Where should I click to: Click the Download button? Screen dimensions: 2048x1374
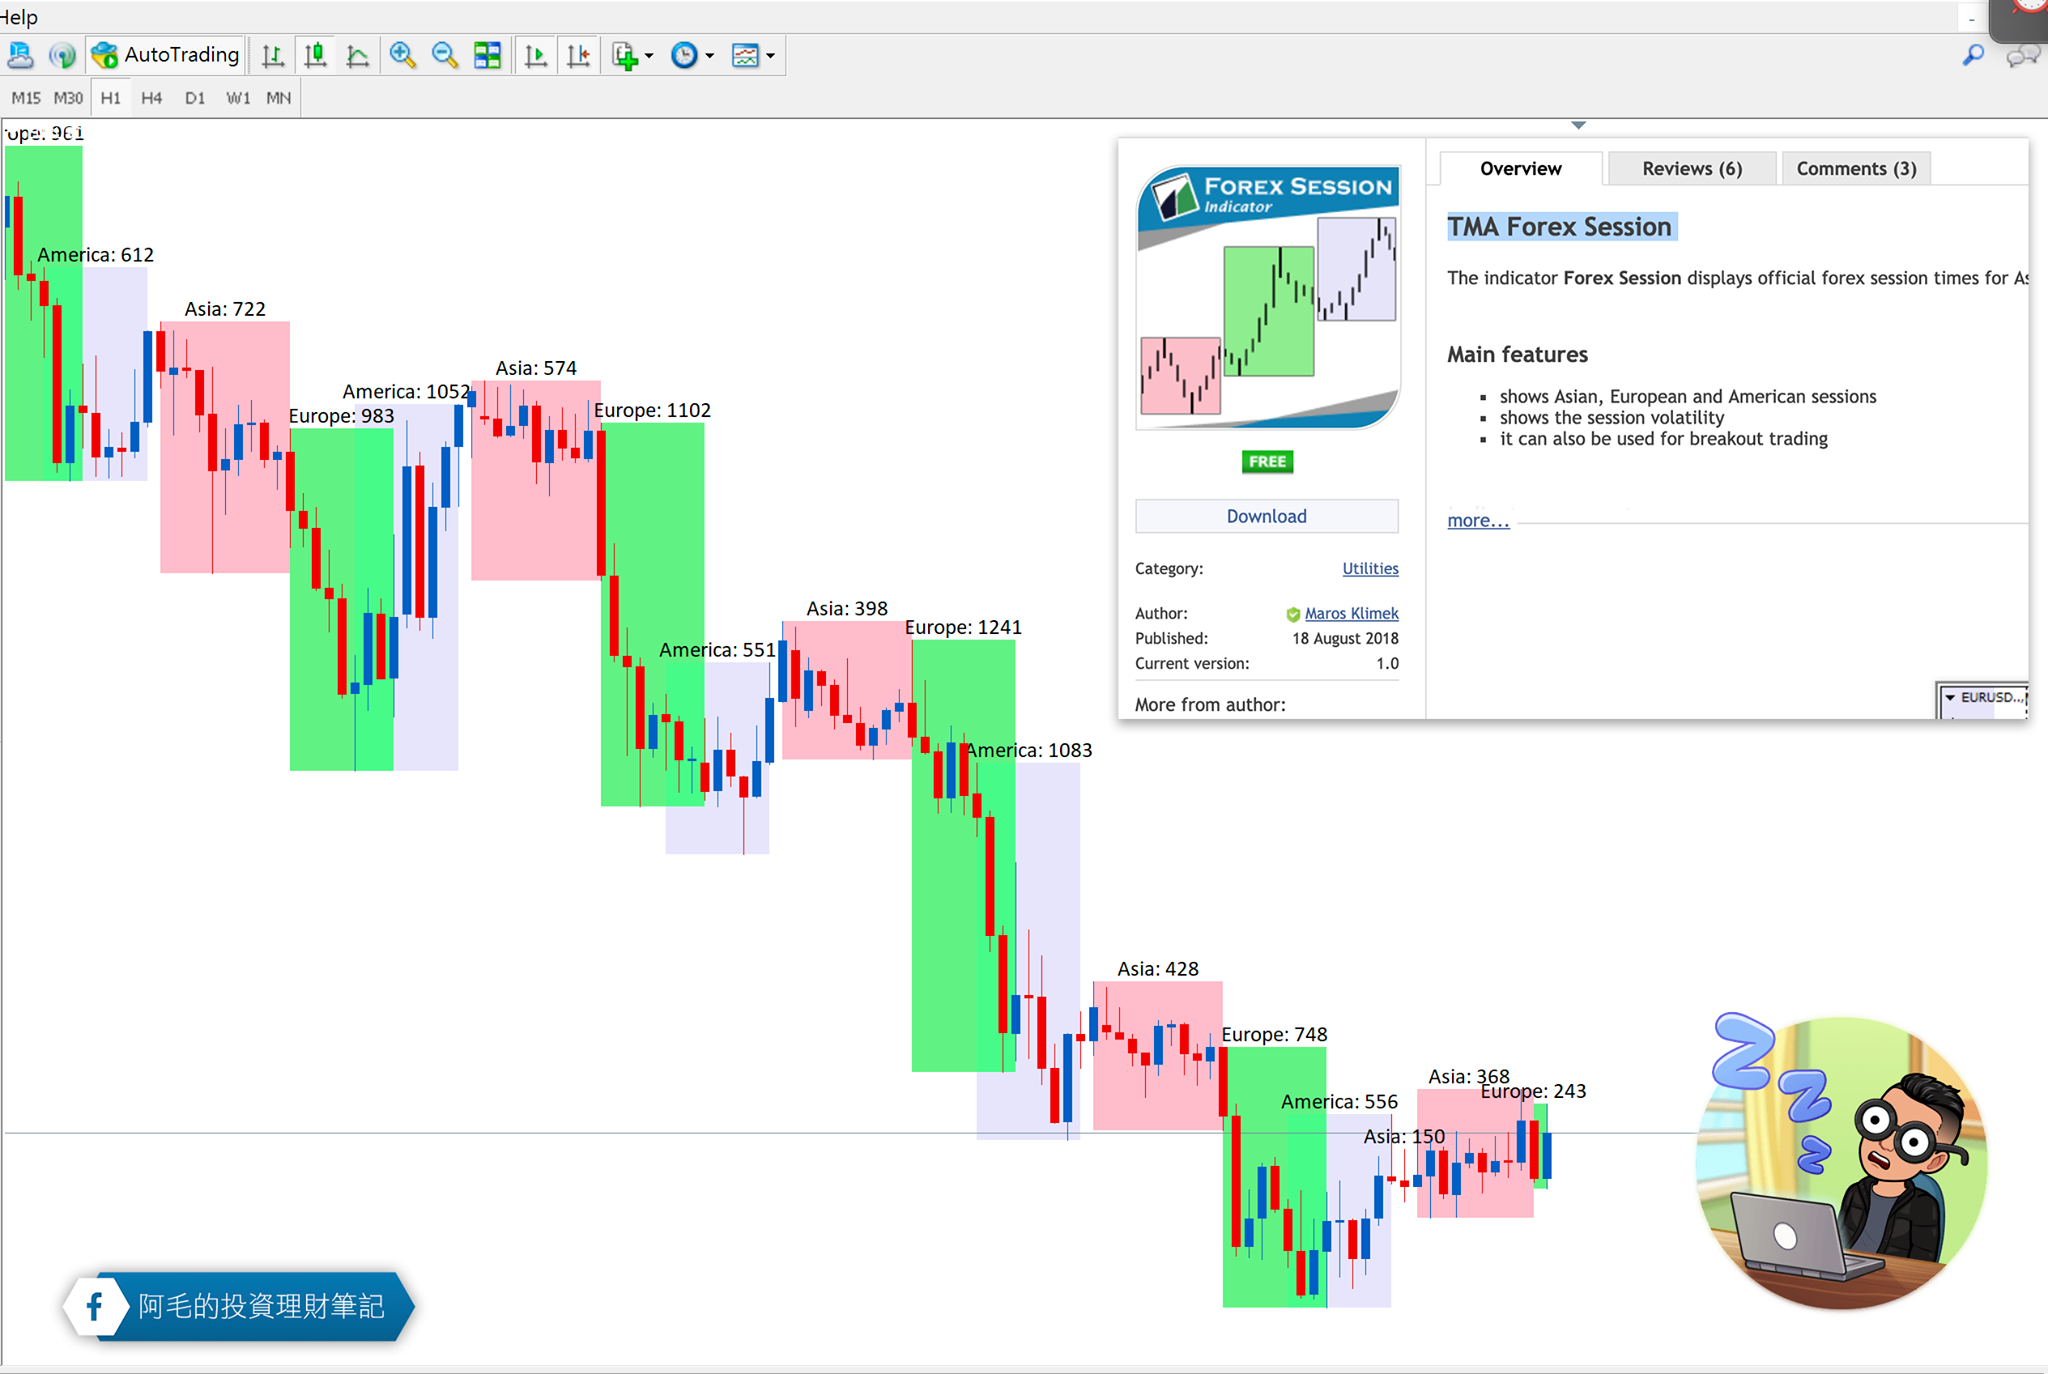pyautogui.click(x=1266, y=516)
